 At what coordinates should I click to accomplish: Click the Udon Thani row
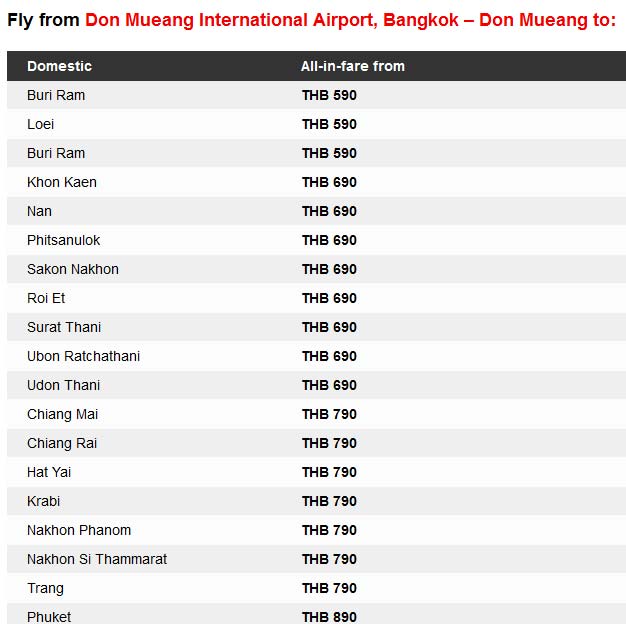64,385
